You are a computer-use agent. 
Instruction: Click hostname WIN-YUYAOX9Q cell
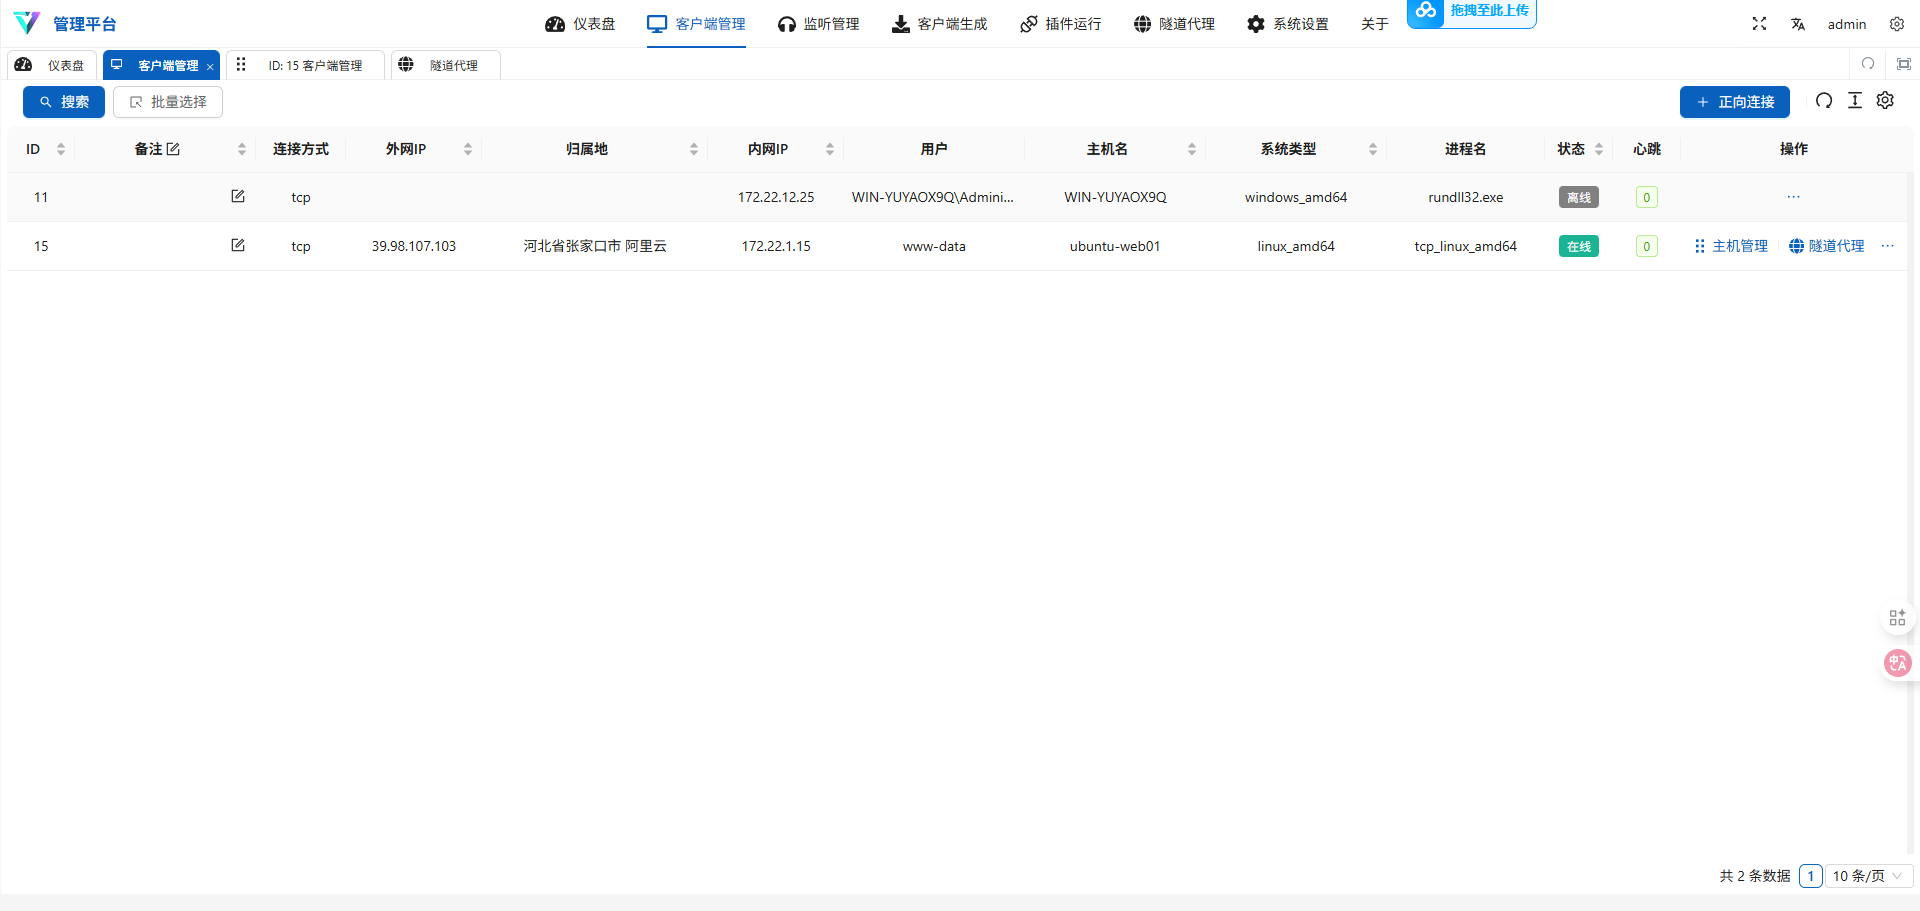(x=1115, y=197)
